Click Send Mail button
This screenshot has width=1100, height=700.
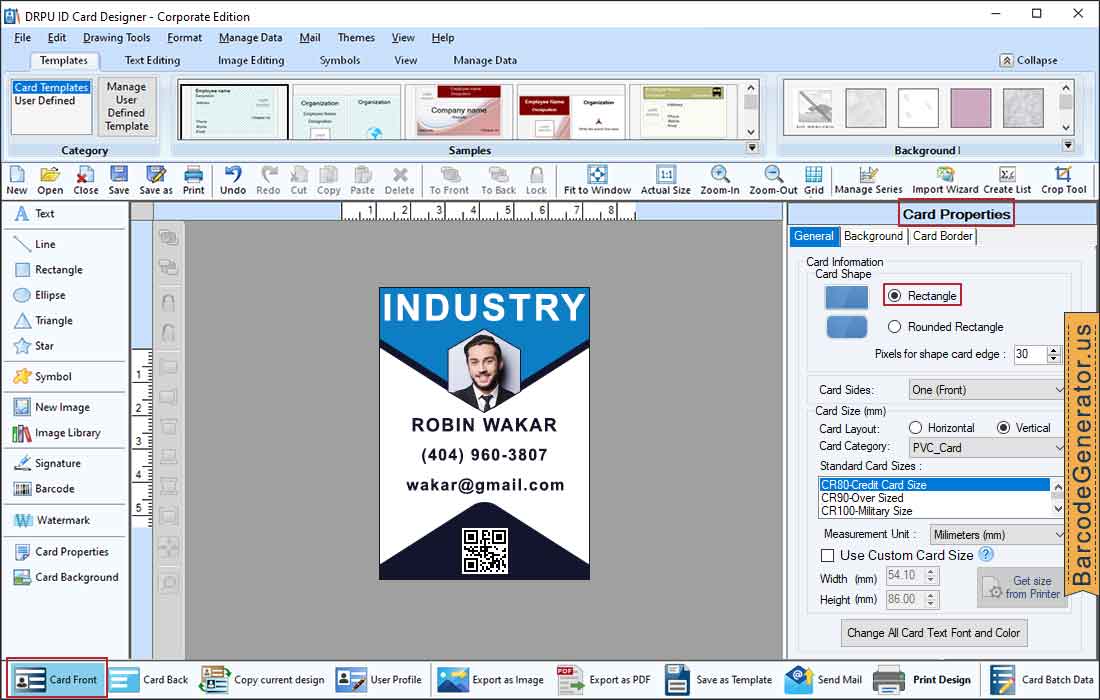point(824,680)
